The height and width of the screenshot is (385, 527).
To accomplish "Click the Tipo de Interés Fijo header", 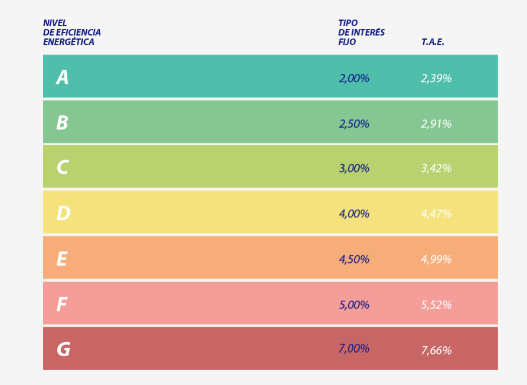I will pos(362,32).
